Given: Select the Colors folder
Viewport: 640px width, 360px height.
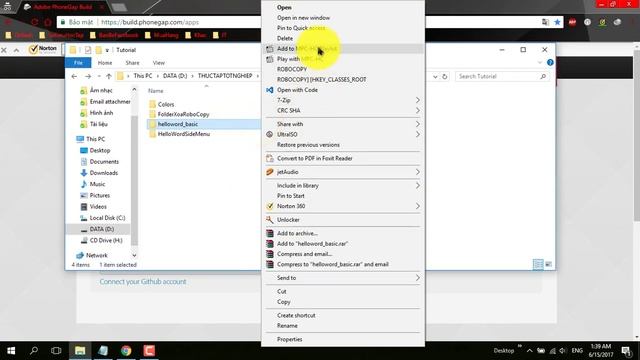Looking at the screenshot, I should [166, 104].
